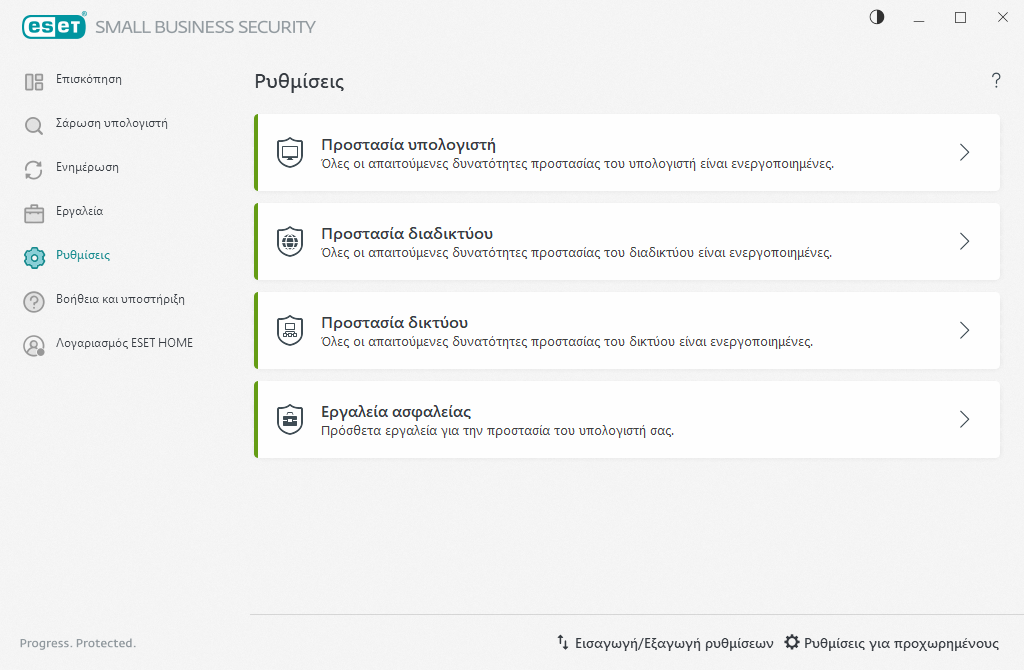Click the user icon for Λογαριασμός ESET HOME
This screenshot has width=1024, height=670.
(34, 345)
